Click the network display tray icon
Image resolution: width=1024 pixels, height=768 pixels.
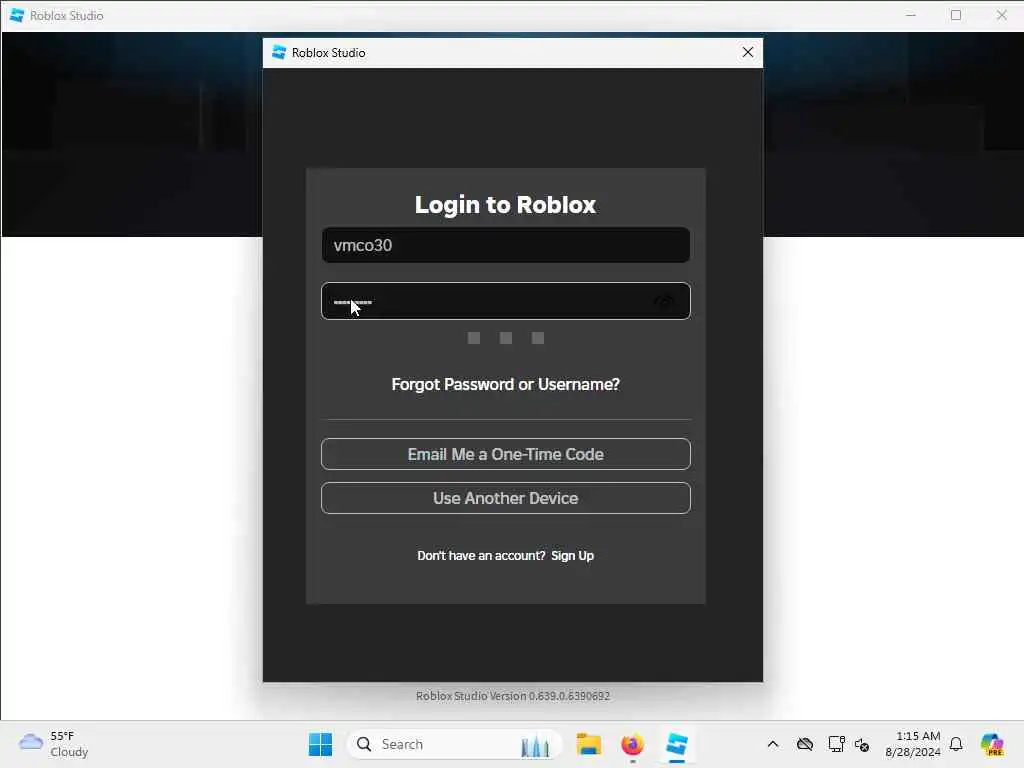pyautogui.click(x=836, y=744)
